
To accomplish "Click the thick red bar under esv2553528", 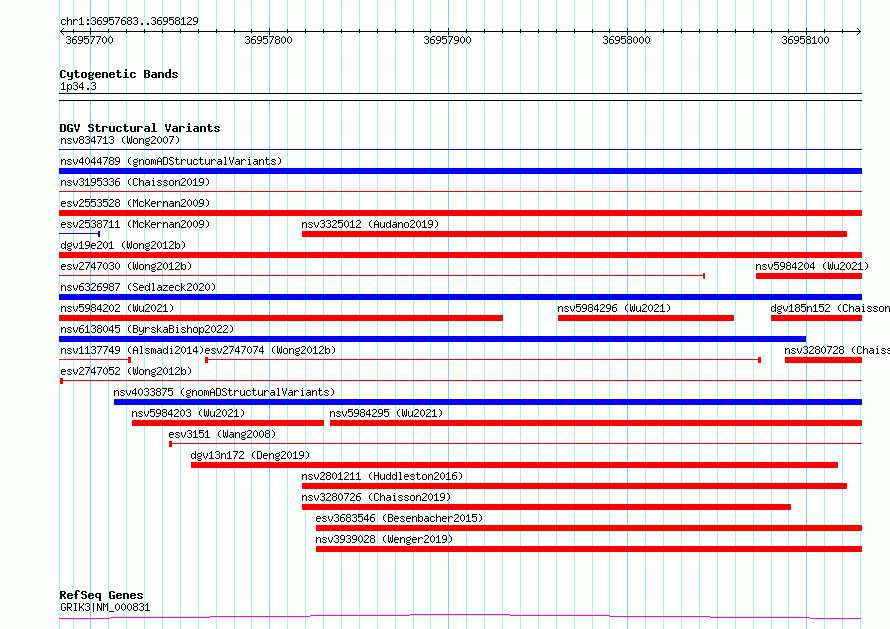I will (460, 213).
